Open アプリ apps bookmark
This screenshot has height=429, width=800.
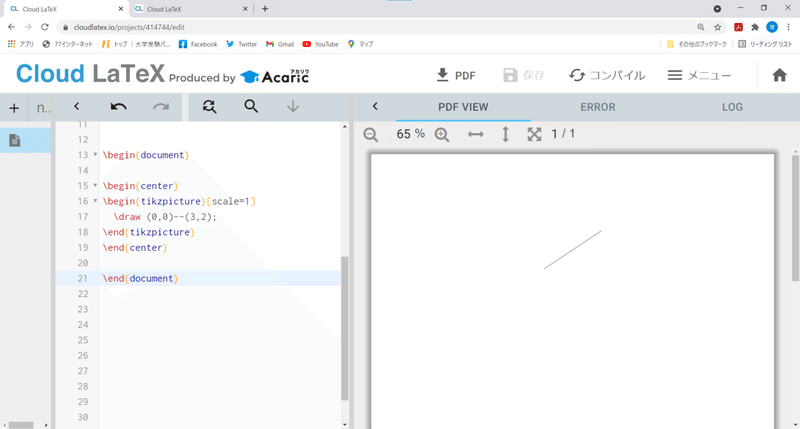pyautogui.click(x=21, y=44)
